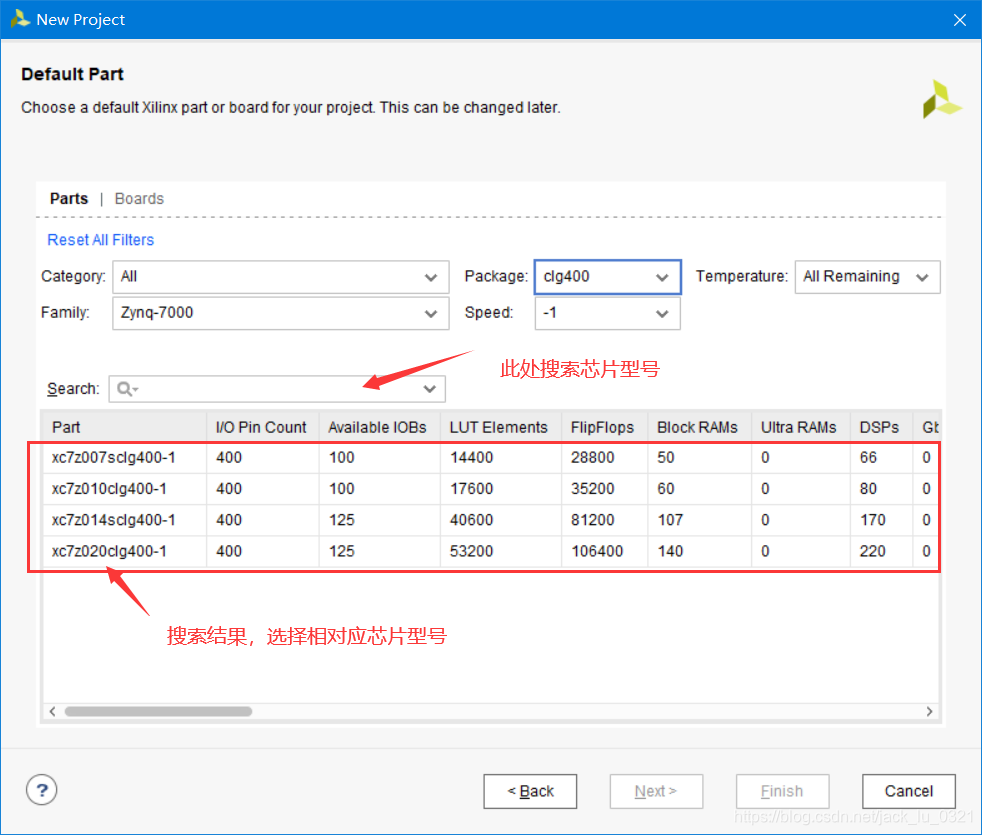Screen dimensions: 982x835
Task: Click the left scroll arrow of horizontal scrollbar
Action: click(53, 711)
